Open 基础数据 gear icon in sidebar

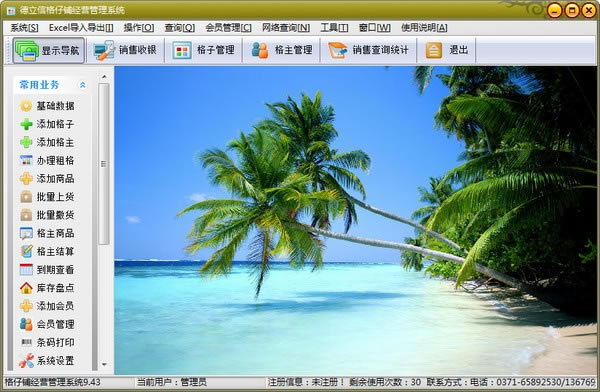[26, 106]
